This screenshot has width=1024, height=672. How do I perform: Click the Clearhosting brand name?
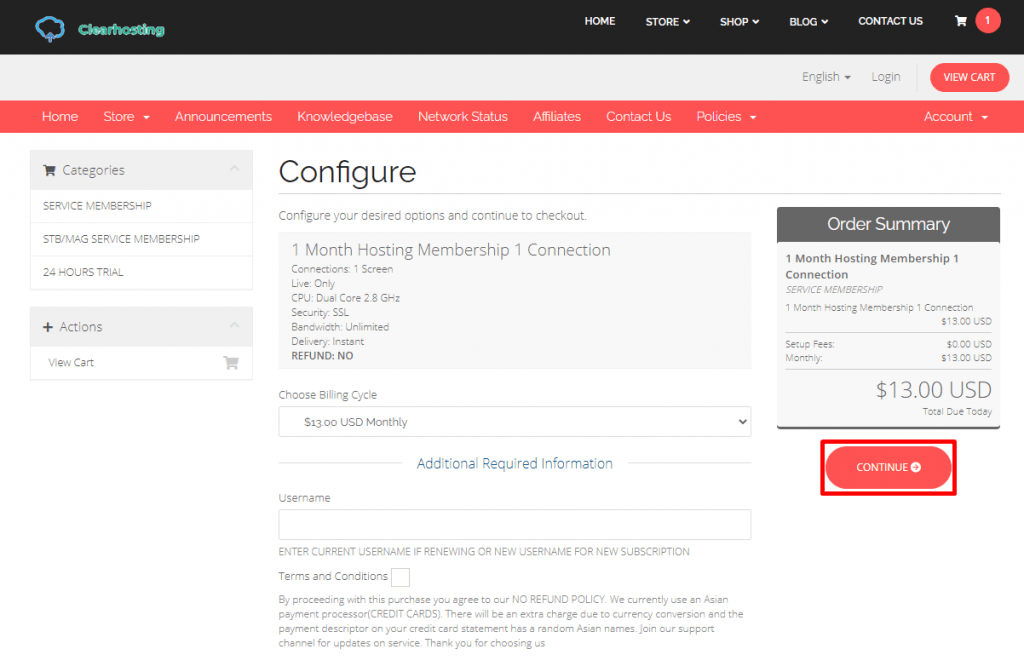(121, 29)
